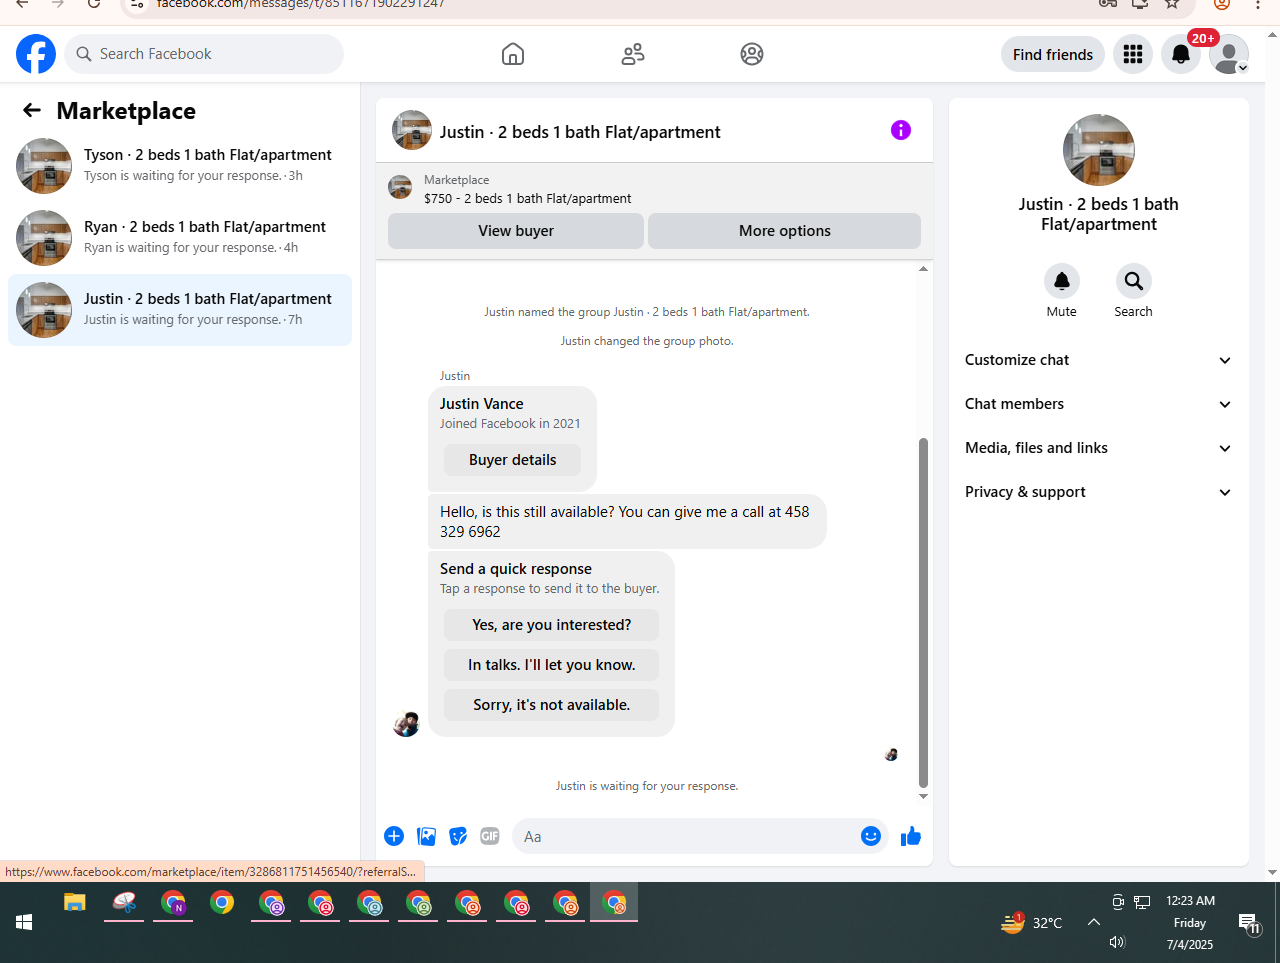Click the Buyer details button
This screenshot has height=963, width=1280.
coord(513,460)
